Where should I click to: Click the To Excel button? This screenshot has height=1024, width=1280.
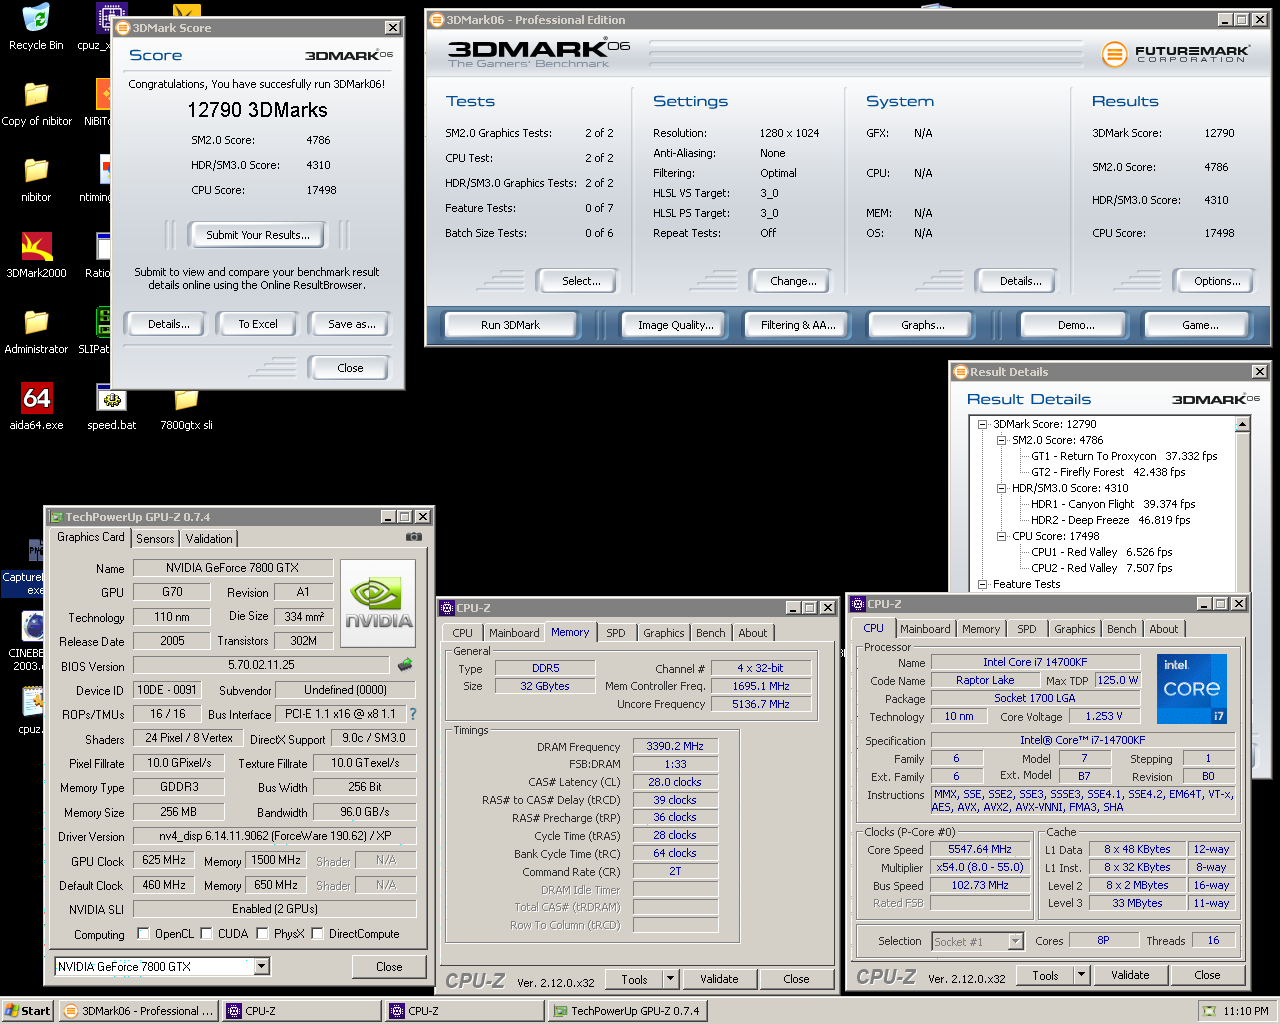click(258, 324)
